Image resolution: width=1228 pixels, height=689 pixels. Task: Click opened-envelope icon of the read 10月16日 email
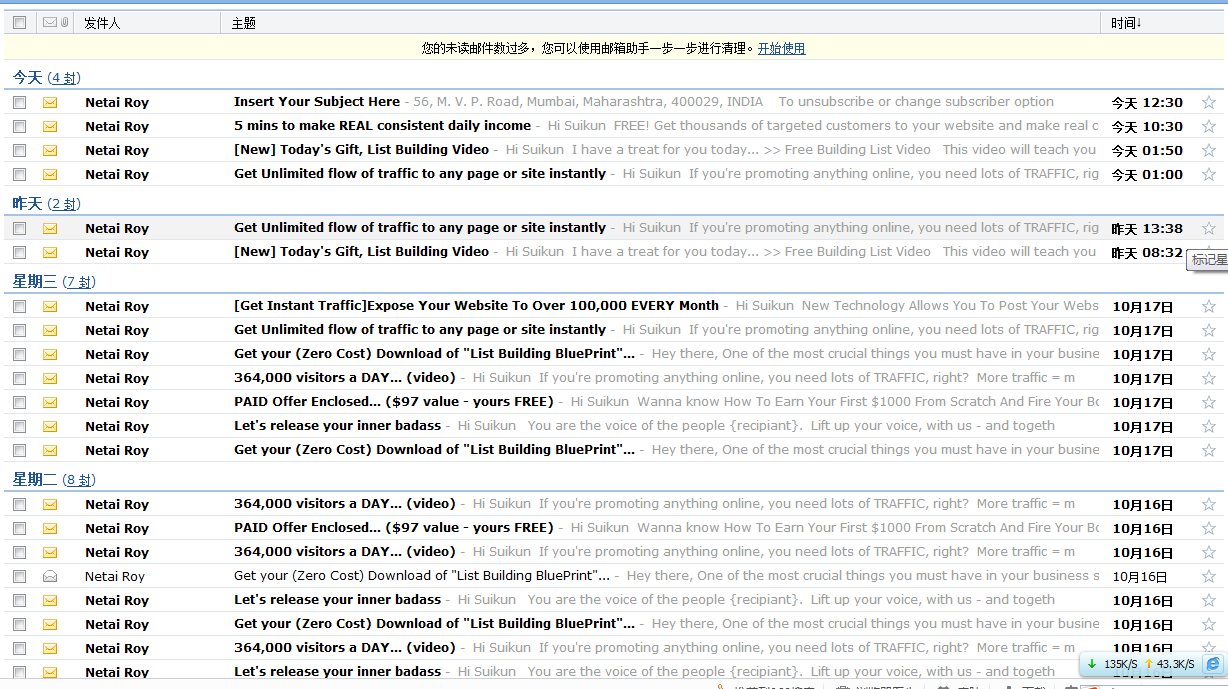pos(50,576)
